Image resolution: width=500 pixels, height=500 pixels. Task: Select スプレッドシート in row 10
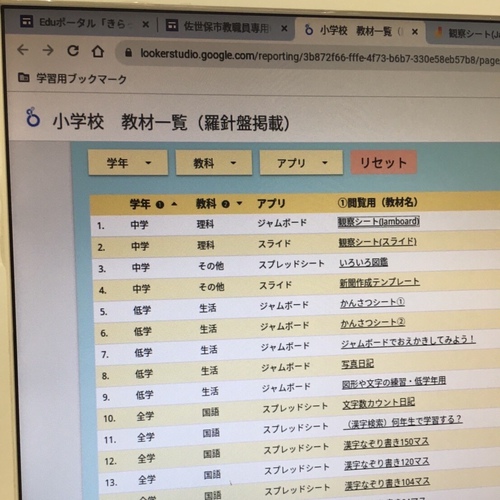[295, 408]
